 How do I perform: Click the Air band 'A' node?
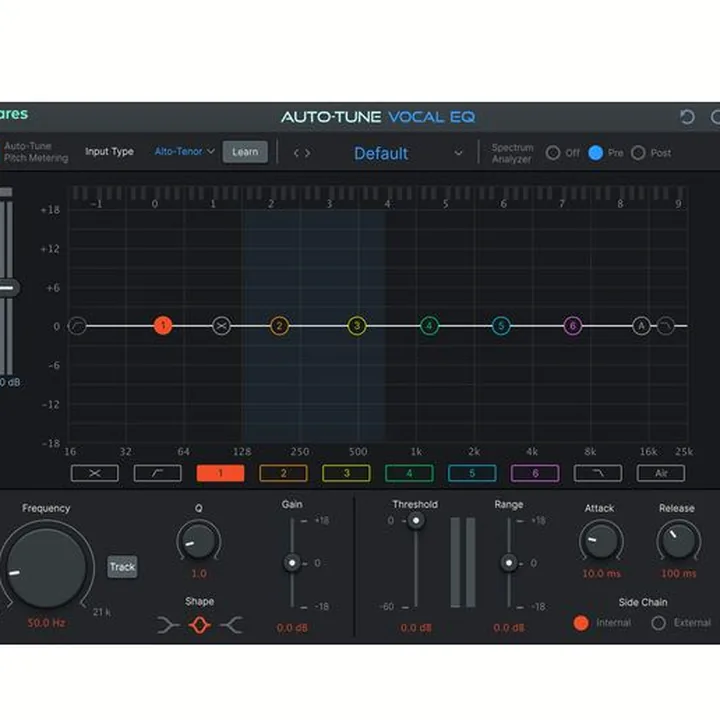641,326
